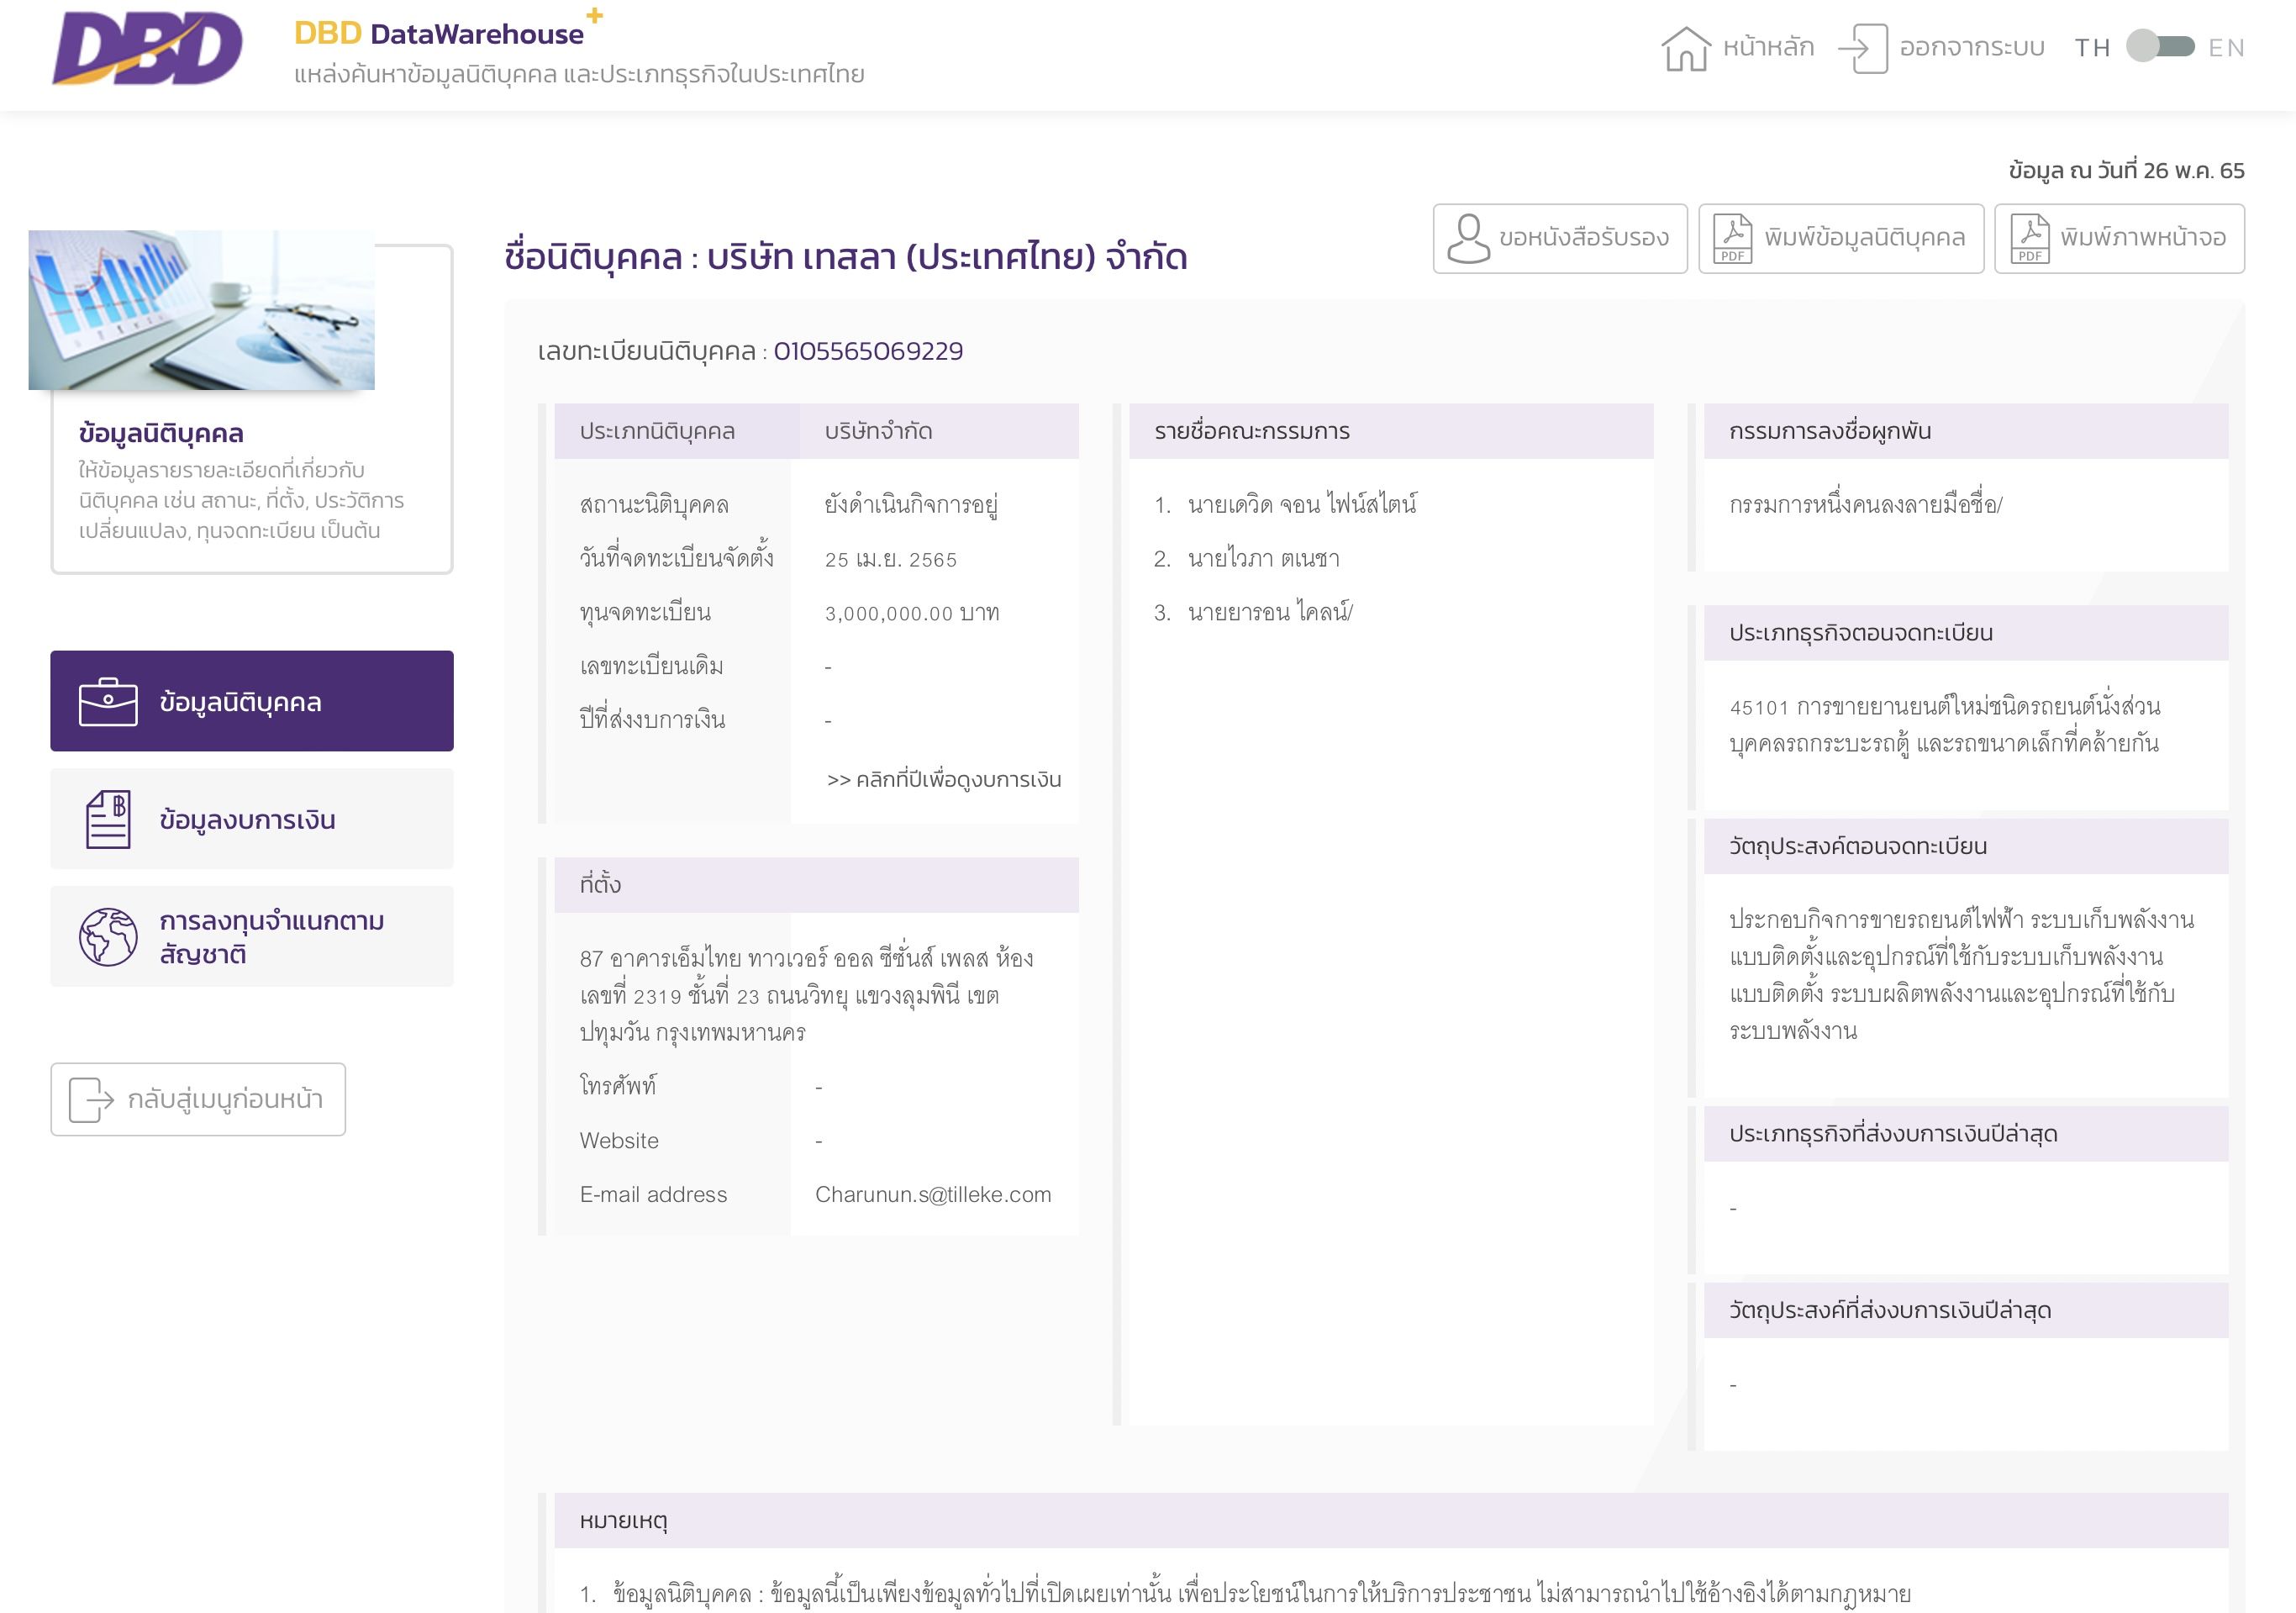This screenshot has height=1613, width=2296.
Task: Click the charts thumbnail image in sidebar
Action: pyautogui.click(x=201, y=310)
